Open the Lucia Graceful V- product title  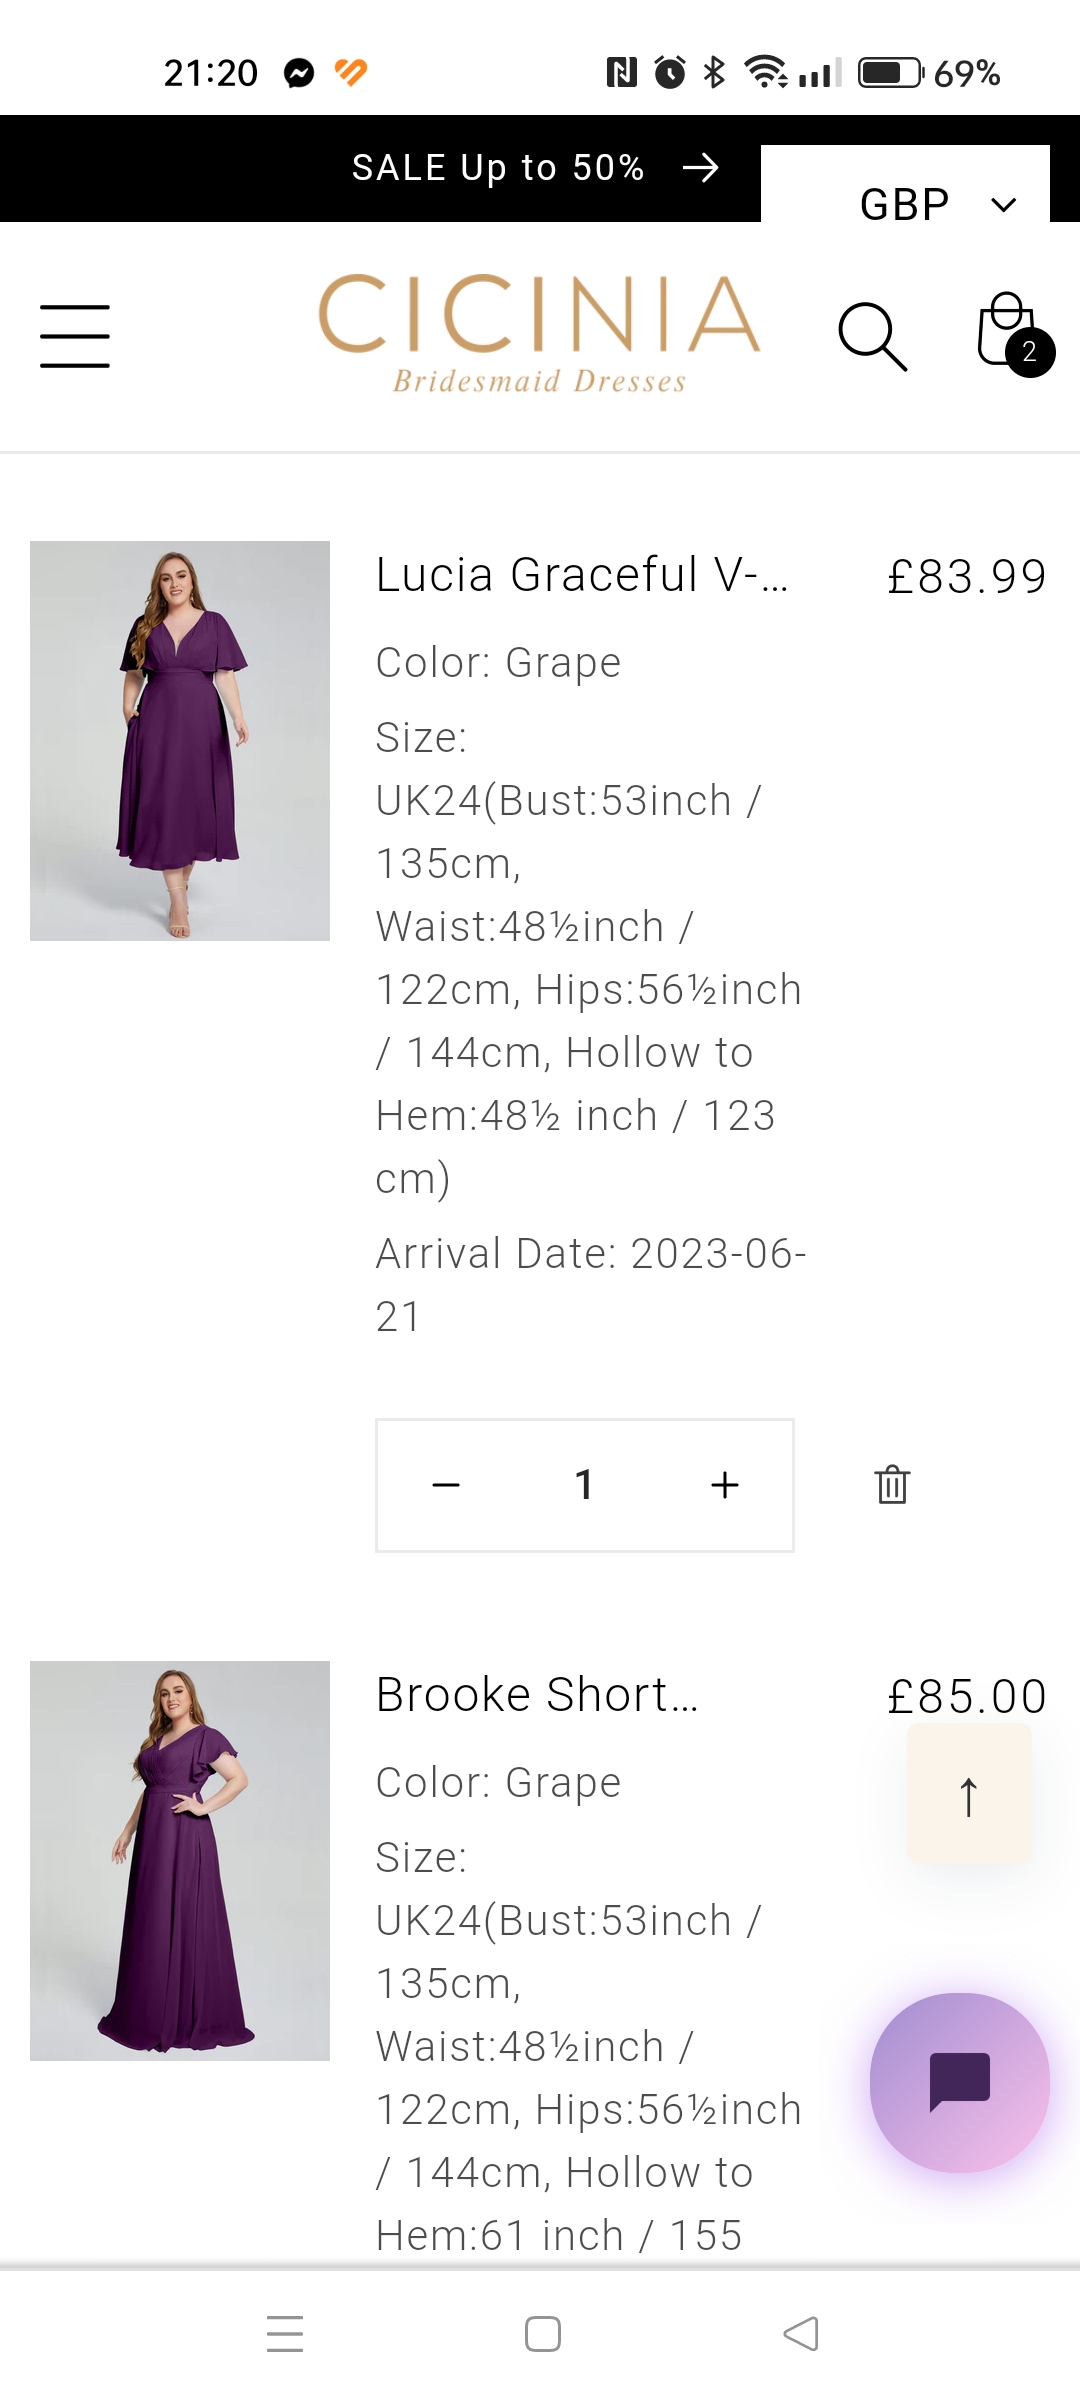pos(582,575)
